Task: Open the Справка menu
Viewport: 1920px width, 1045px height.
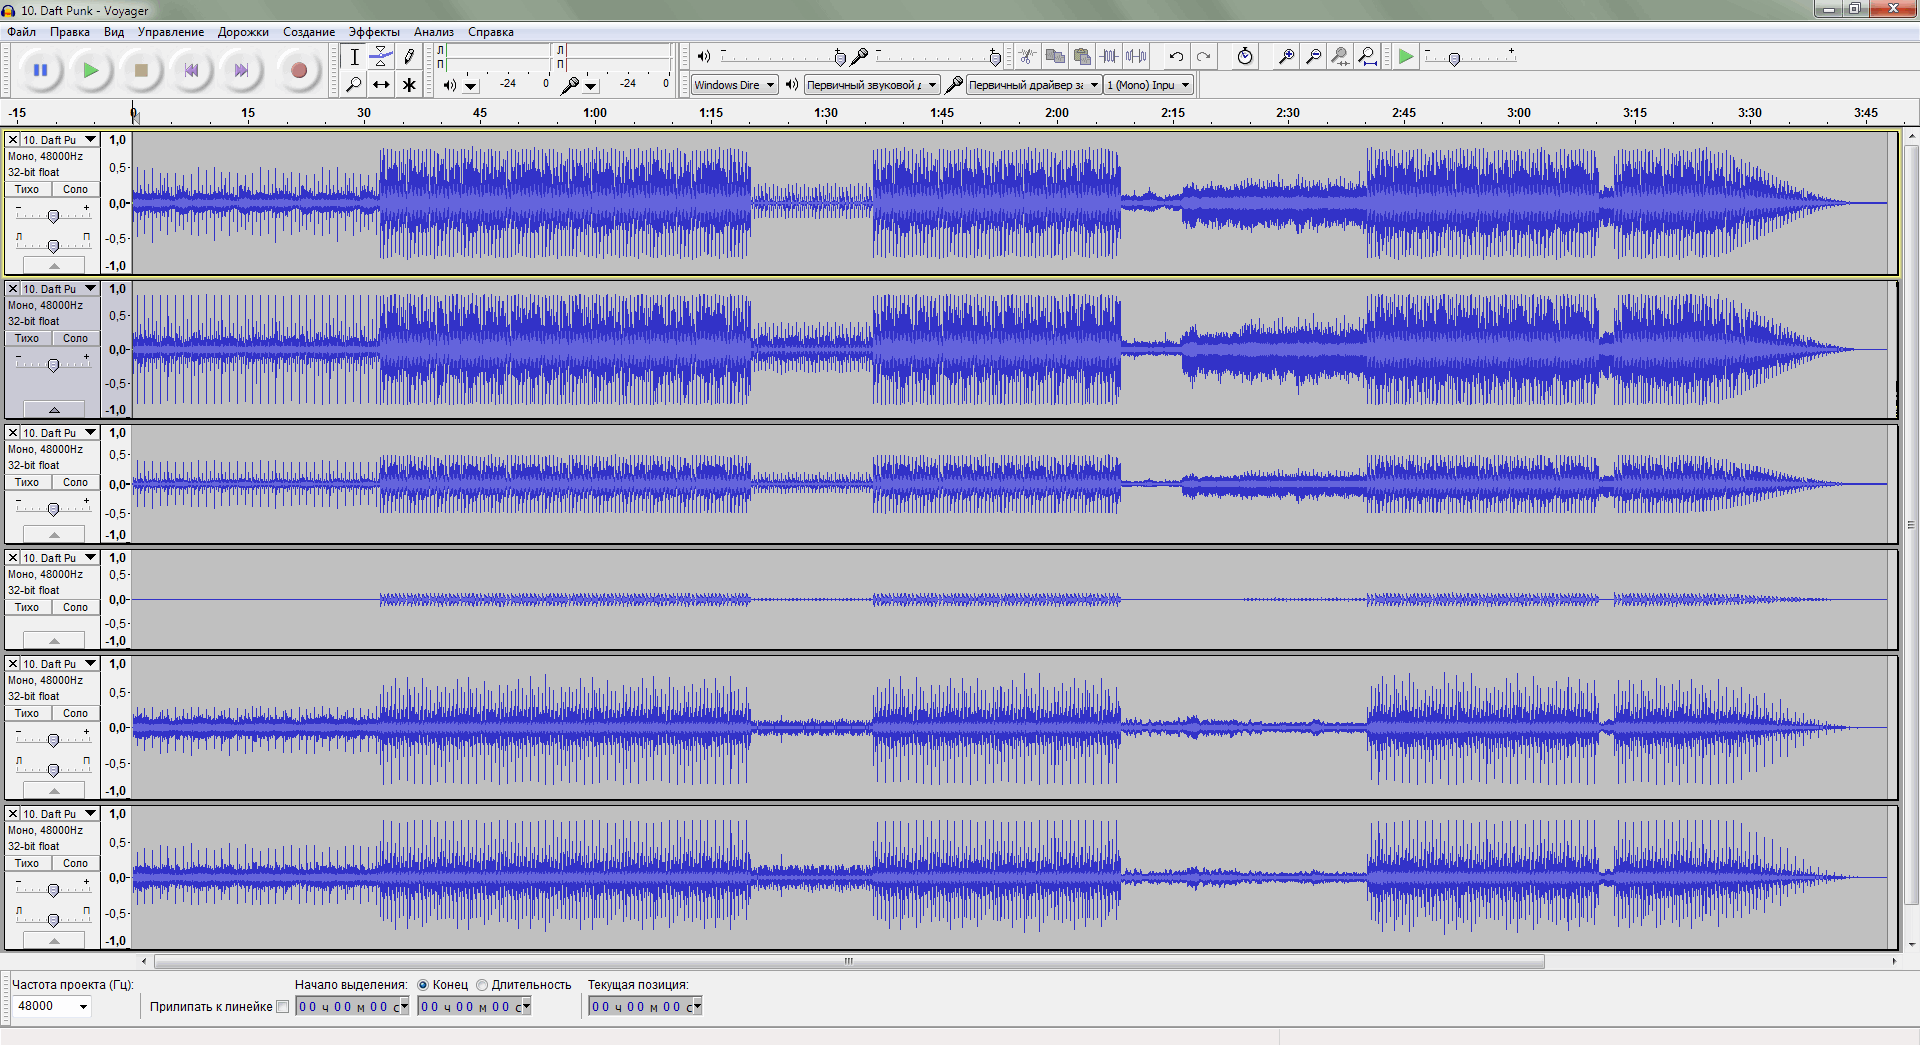Action: (x=490, y=32)
